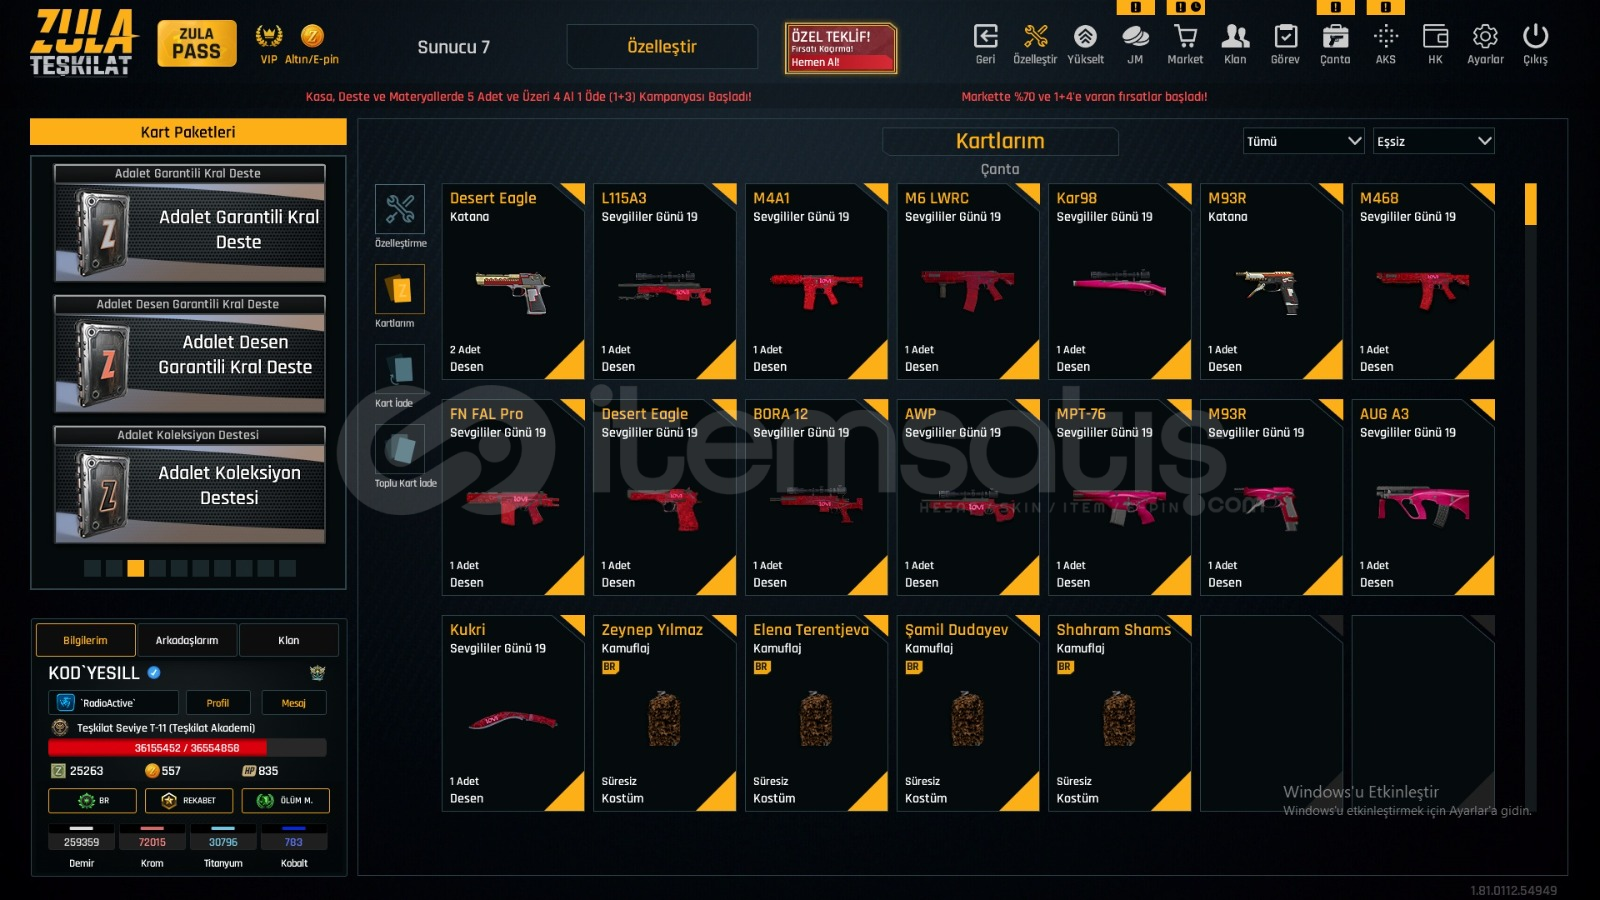The width and height of the screenshot is (1600, 900).
Task: Select the Kart İade sidebar icon
Action: (400, 369)
